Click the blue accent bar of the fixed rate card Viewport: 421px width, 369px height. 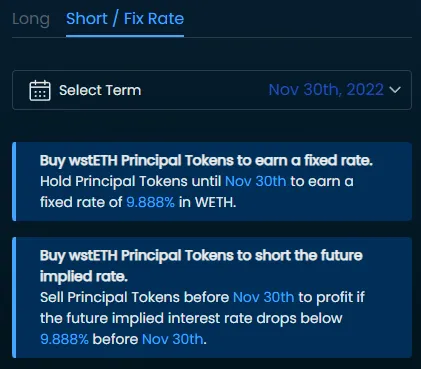[14, 181]
